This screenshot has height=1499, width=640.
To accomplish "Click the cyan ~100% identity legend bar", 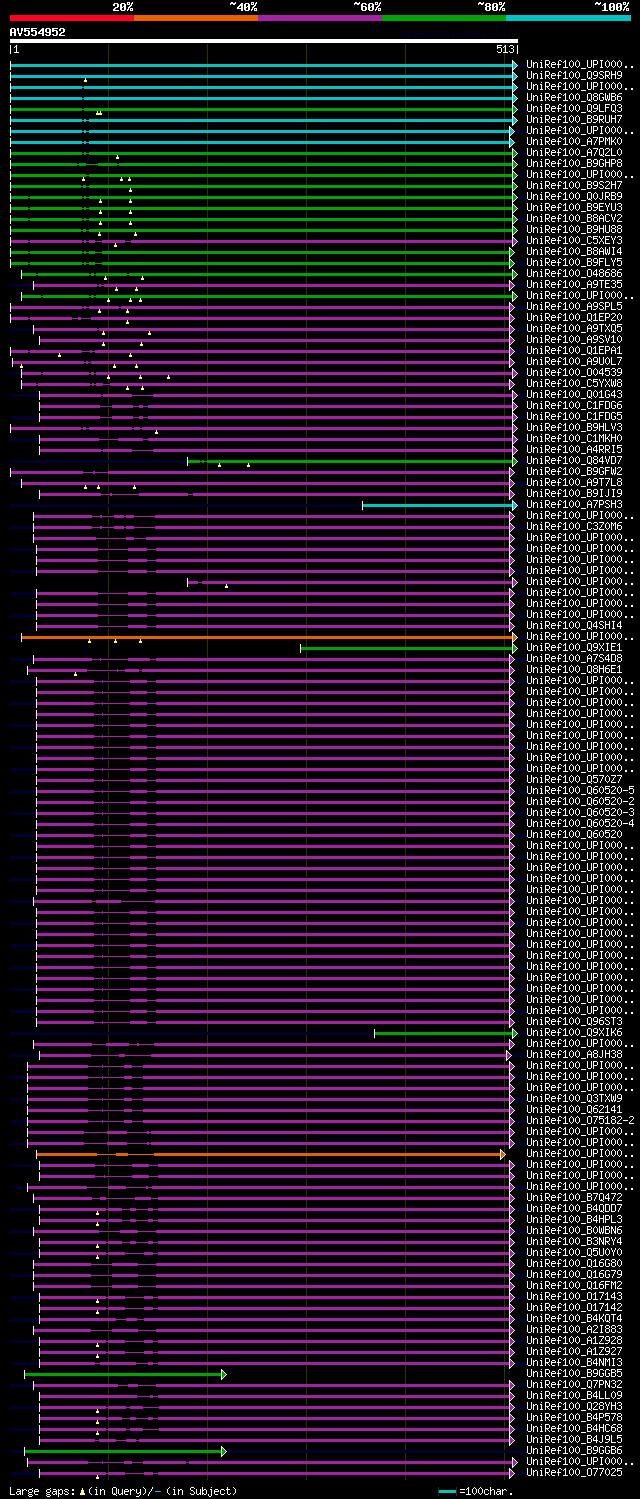I will 568,18.
